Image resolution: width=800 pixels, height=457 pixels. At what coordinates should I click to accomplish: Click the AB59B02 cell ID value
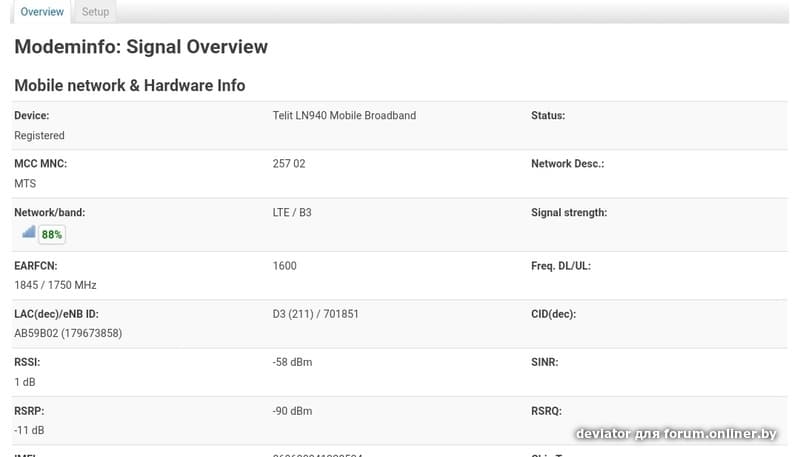click(x=68, y=334)
